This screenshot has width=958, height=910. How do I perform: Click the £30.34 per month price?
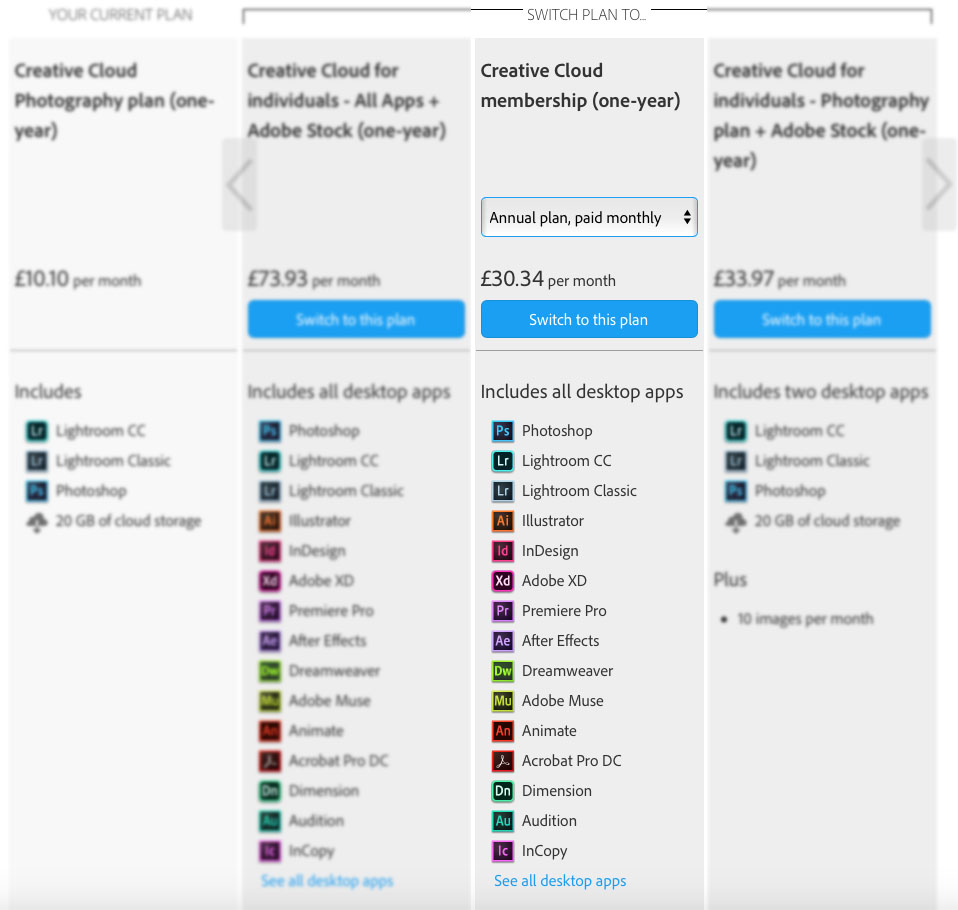pos(548,279)
